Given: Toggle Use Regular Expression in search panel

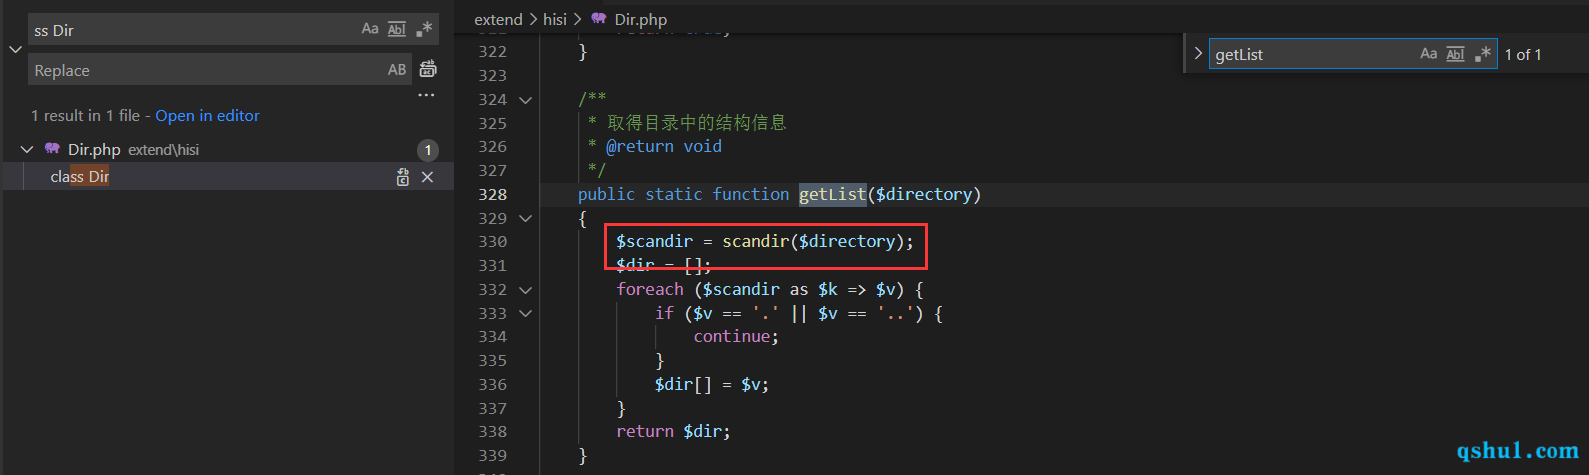Looking at the screenshot, I should [424, 29].
